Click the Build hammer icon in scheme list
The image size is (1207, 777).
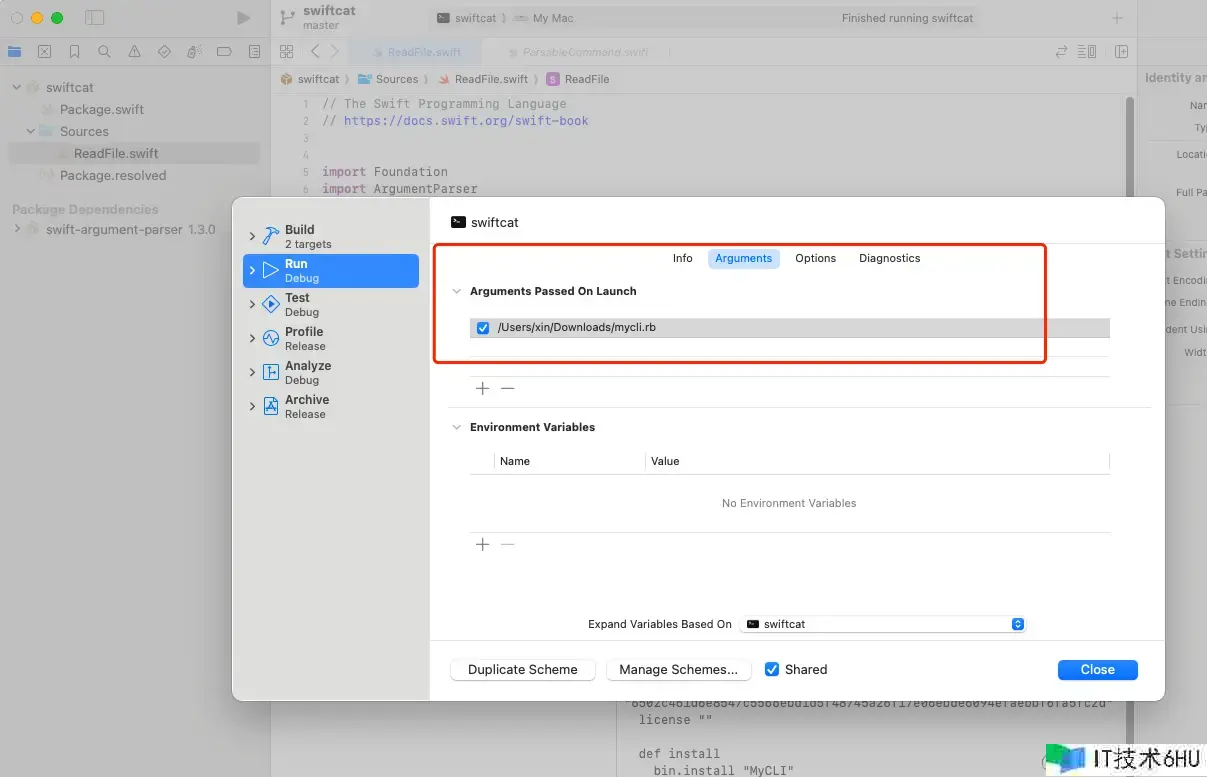click(x=271, y=236)
